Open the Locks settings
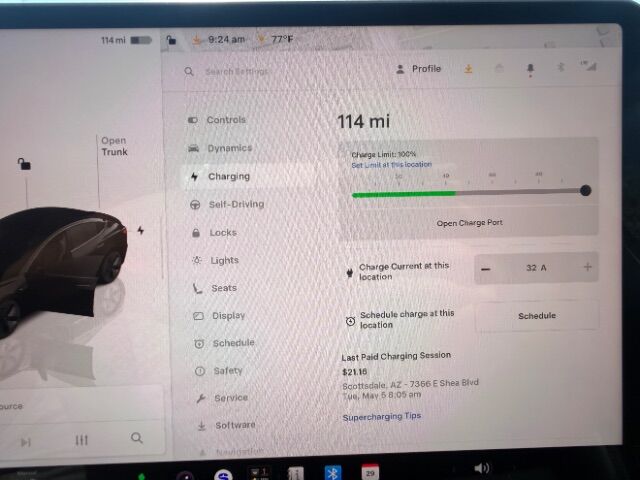 [223, 233]
